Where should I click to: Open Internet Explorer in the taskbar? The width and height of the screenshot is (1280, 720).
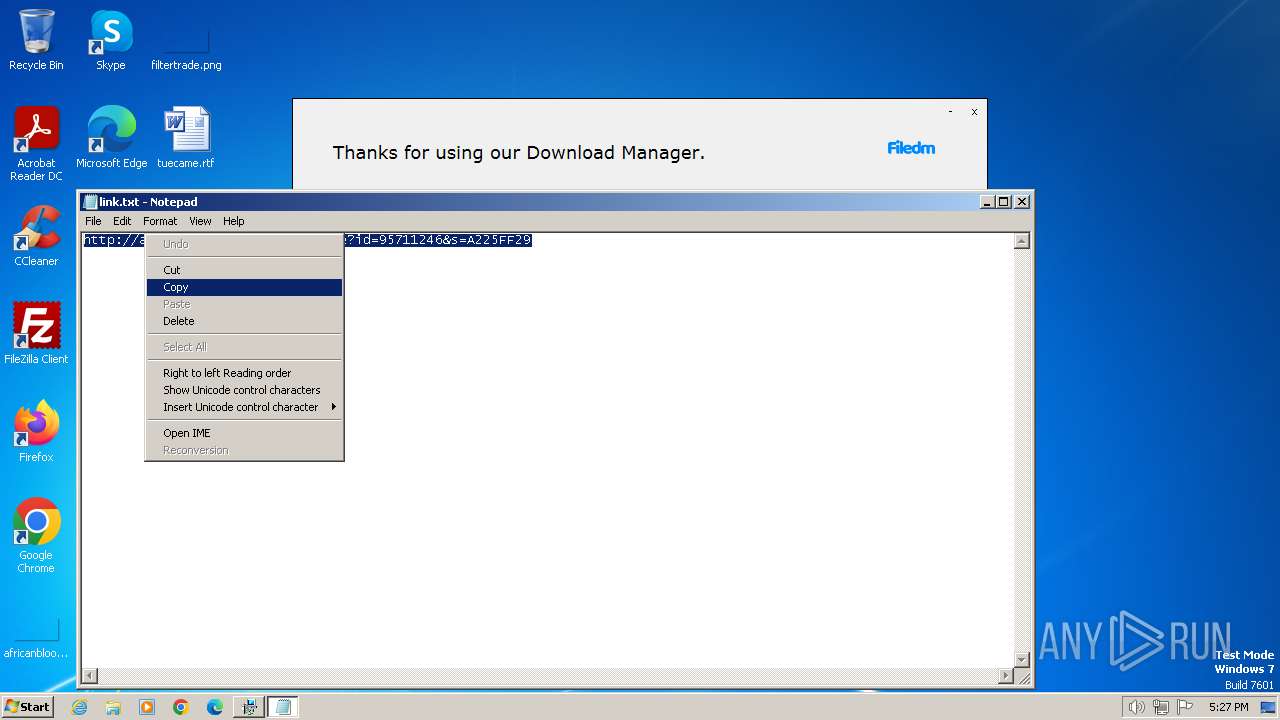(x=79, y=707)
